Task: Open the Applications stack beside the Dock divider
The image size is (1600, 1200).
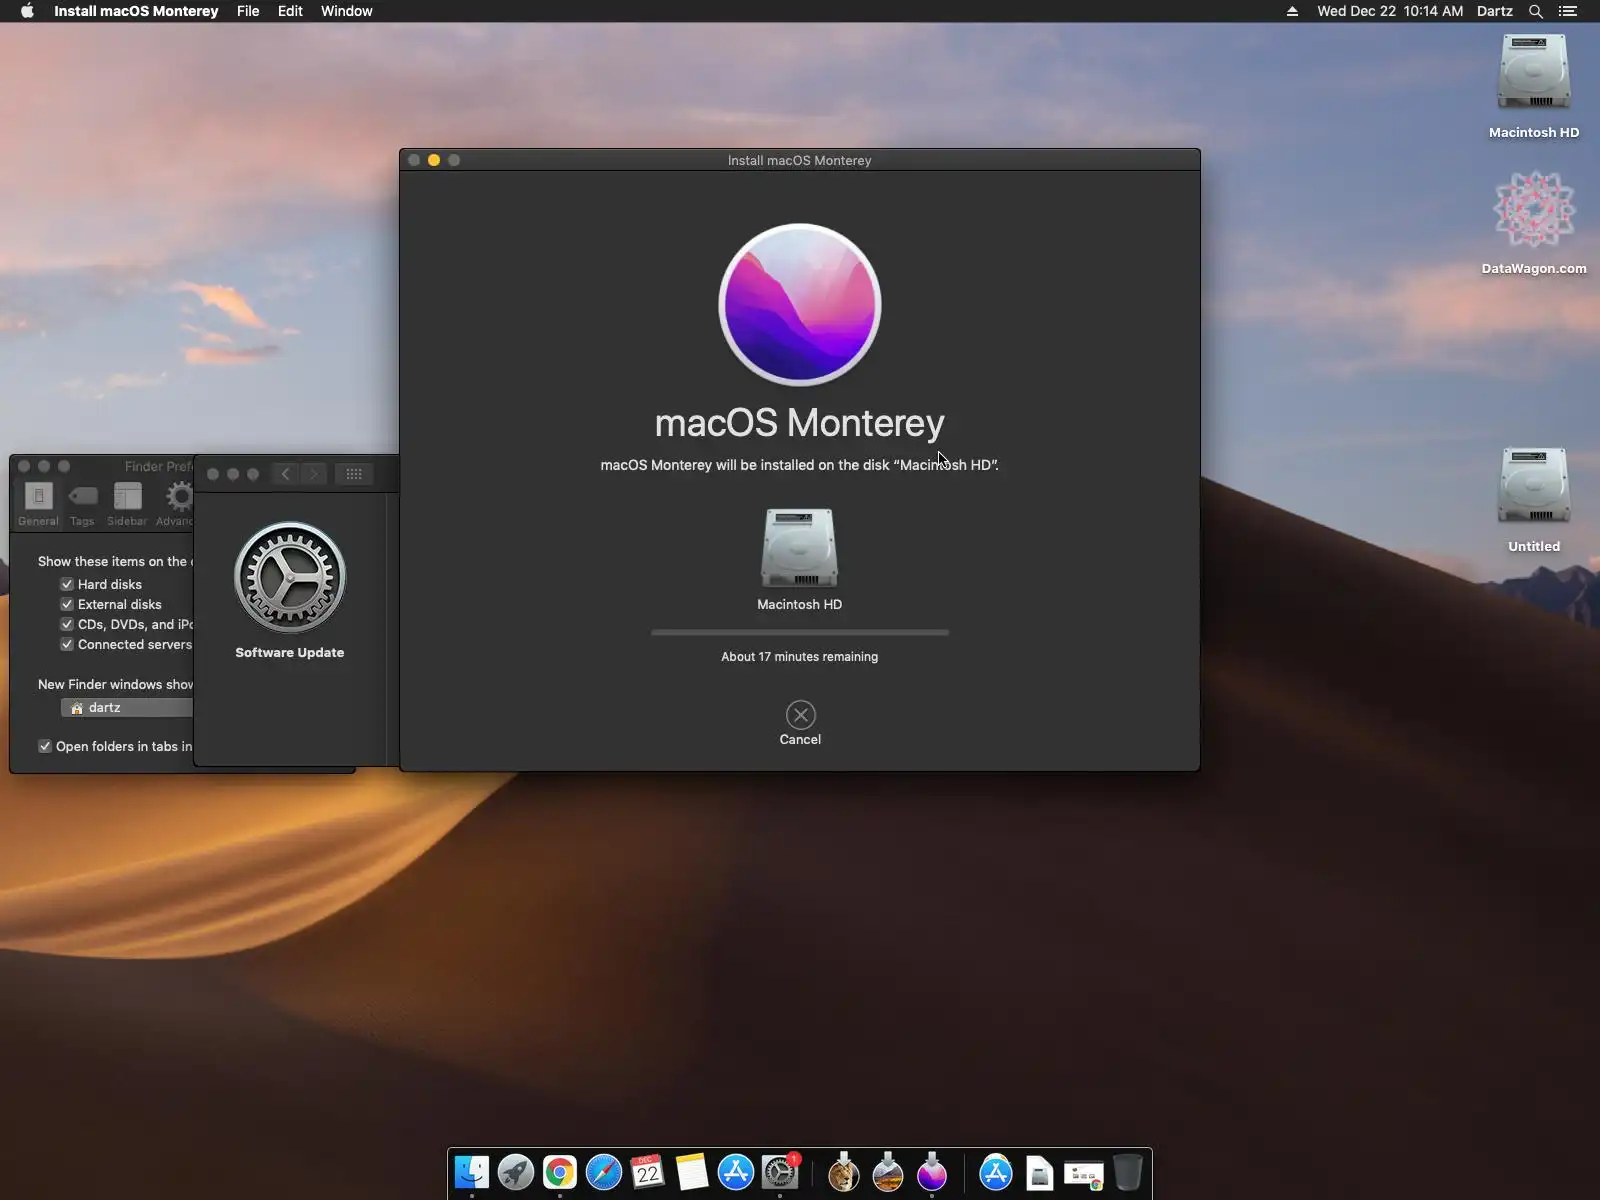Action: coord(996,1172)
